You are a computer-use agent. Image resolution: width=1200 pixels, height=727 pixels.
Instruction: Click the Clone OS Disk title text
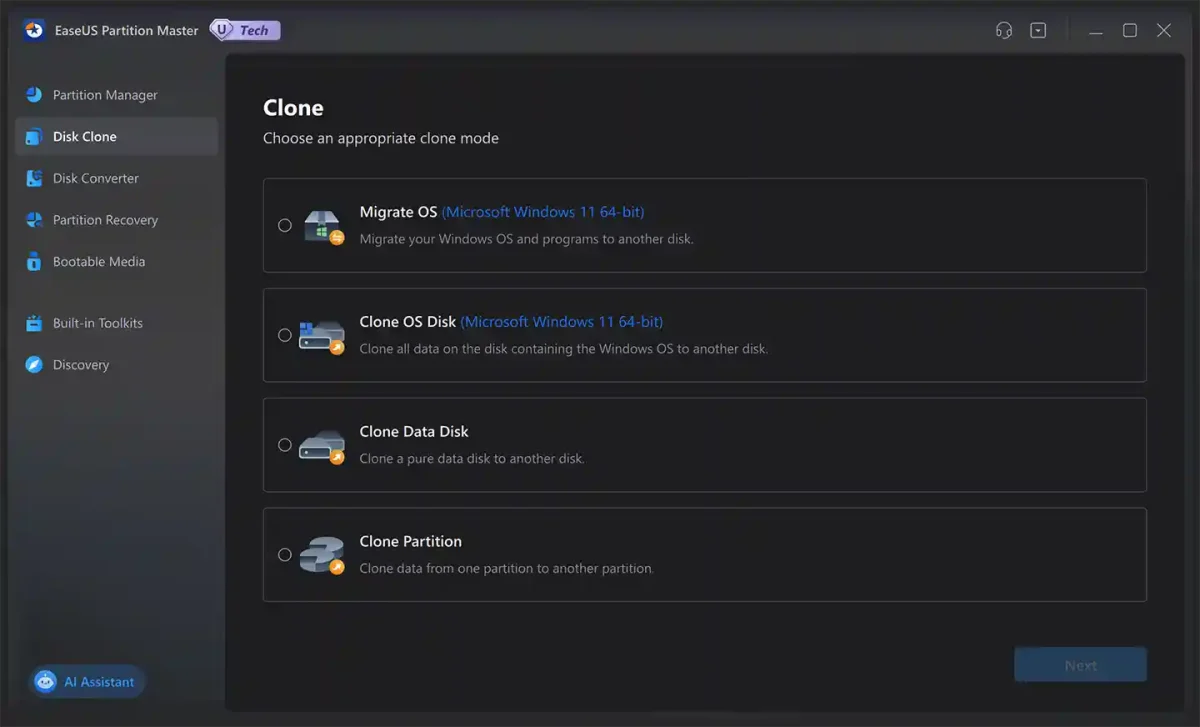408,322
